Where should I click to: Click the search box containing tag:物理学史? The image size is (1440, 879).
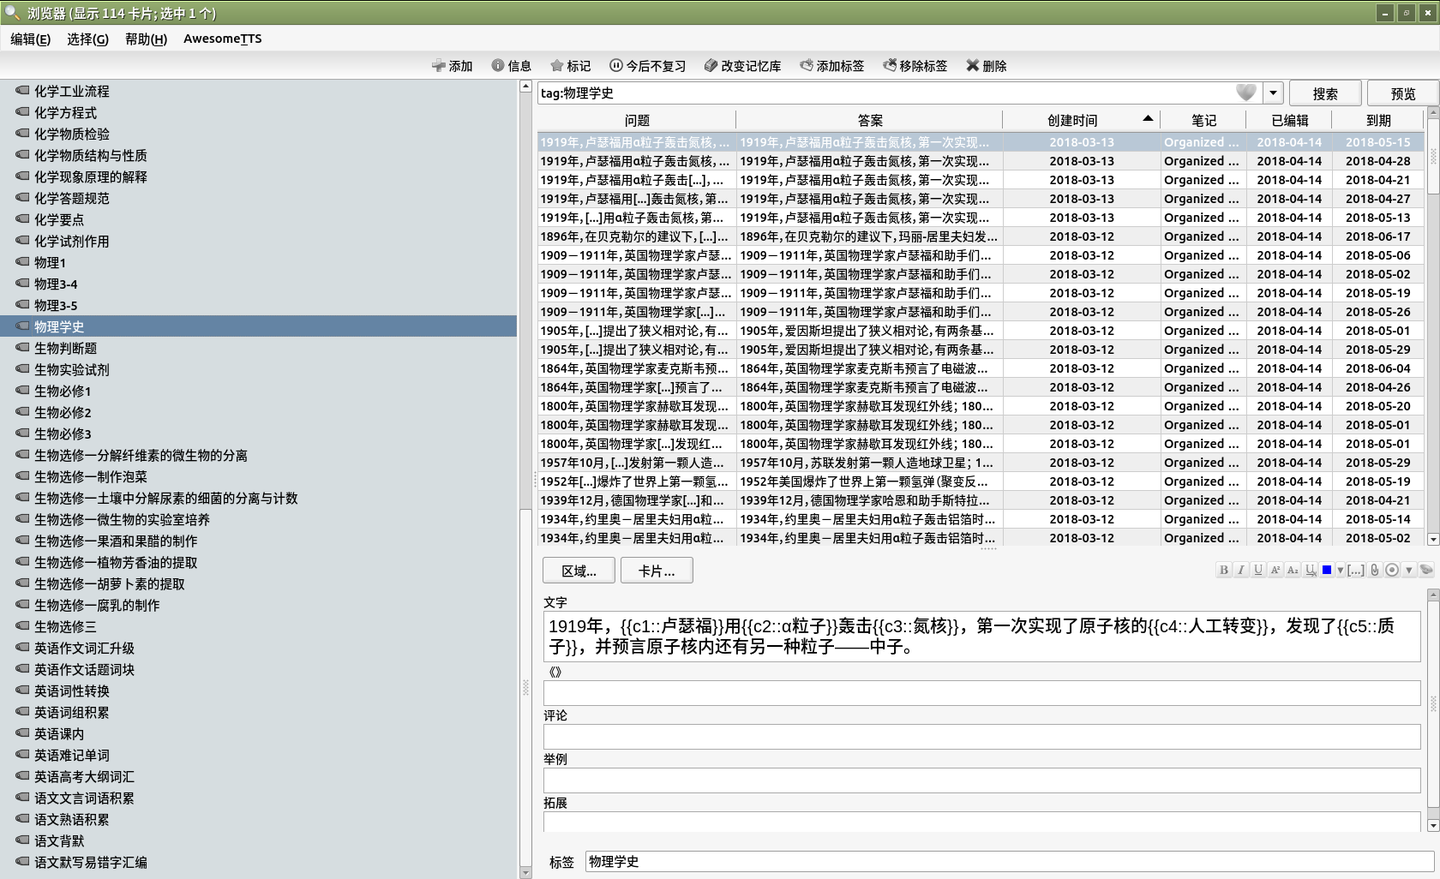pyautogui.click(x=885, y=93)
